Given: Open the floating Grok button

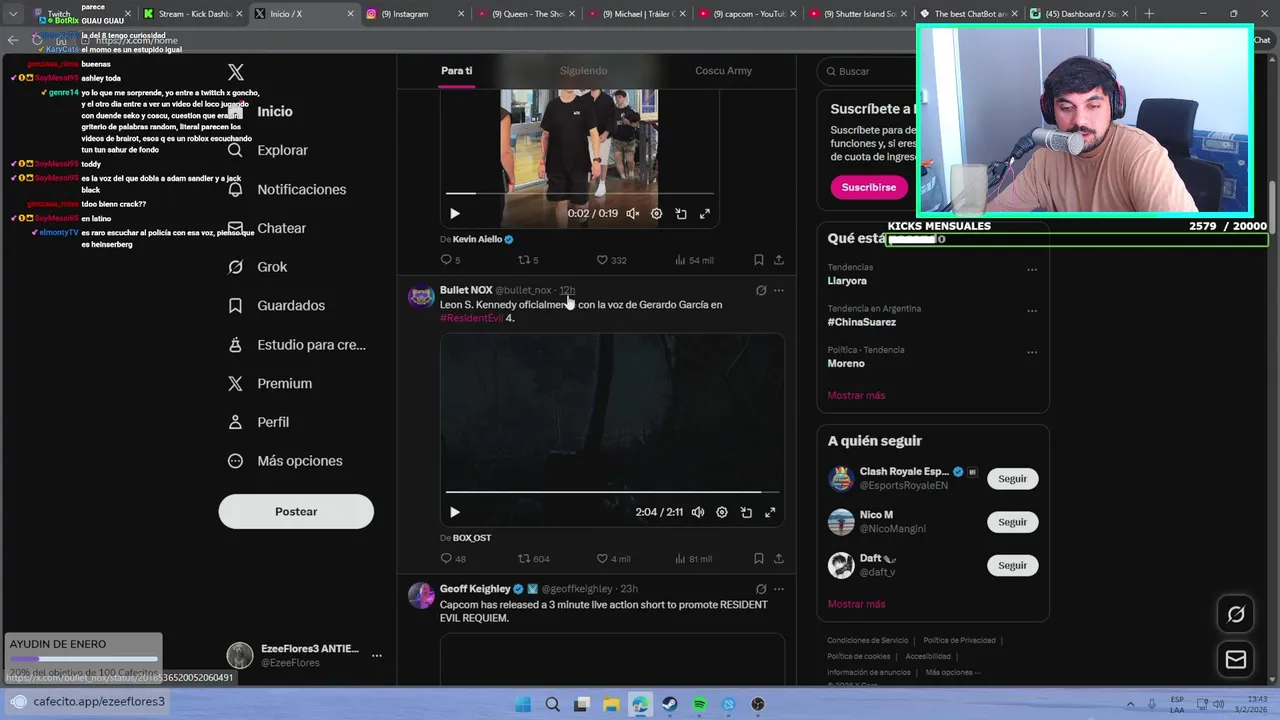Looking at the screenshot, I should click(x=1236, y=615).
